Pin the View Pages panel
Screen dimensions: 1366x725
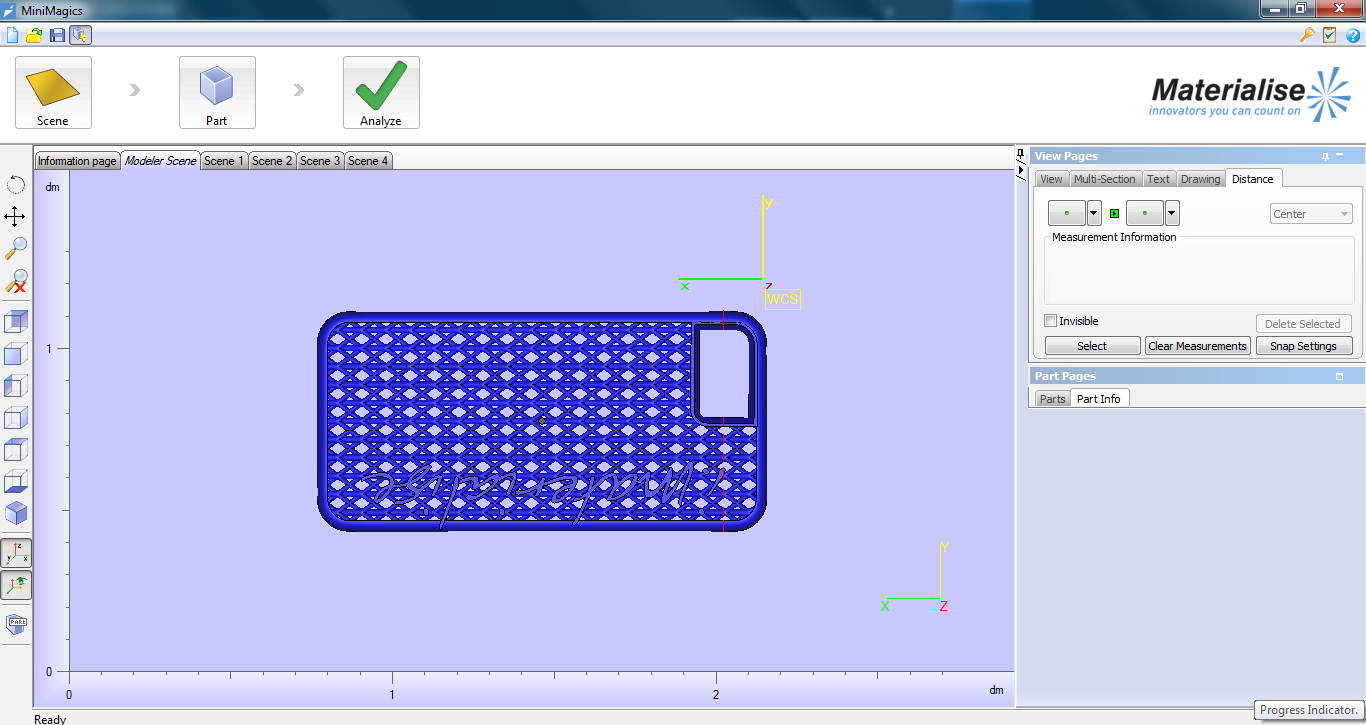click(x=1325, y=156)
